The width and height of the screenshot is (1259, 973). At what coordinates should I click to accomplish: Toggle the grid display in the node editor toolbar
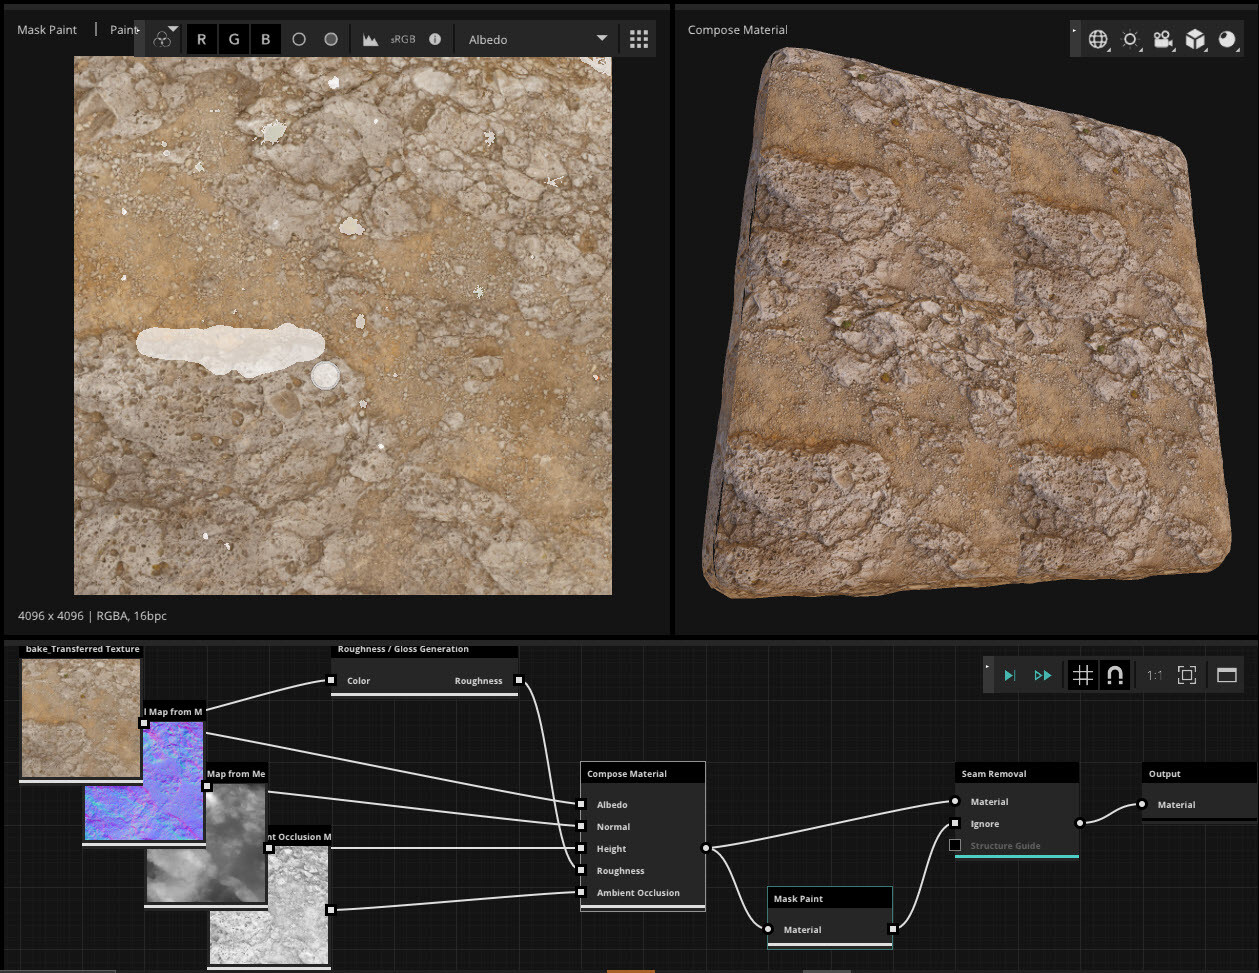(x=1084, y=675)
